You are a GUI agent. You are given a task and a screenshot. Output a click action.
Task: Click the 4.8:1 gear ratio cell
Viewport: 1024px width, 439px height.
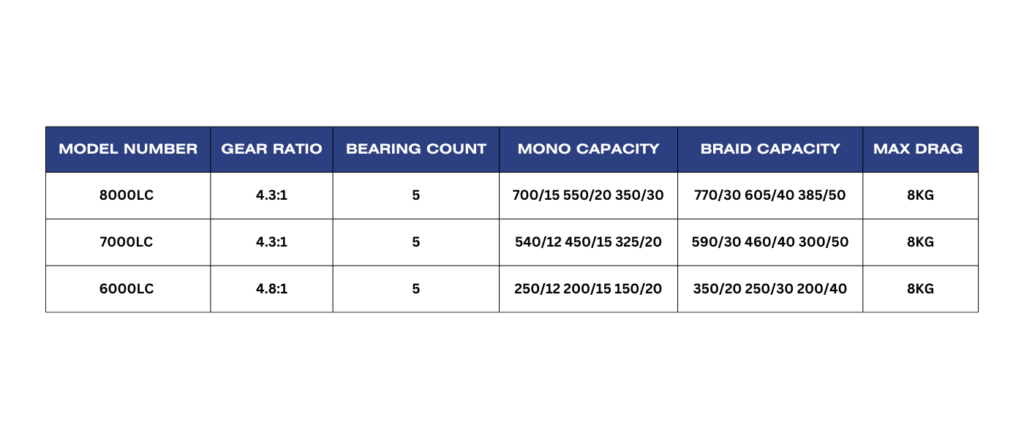tap(272, 289)
